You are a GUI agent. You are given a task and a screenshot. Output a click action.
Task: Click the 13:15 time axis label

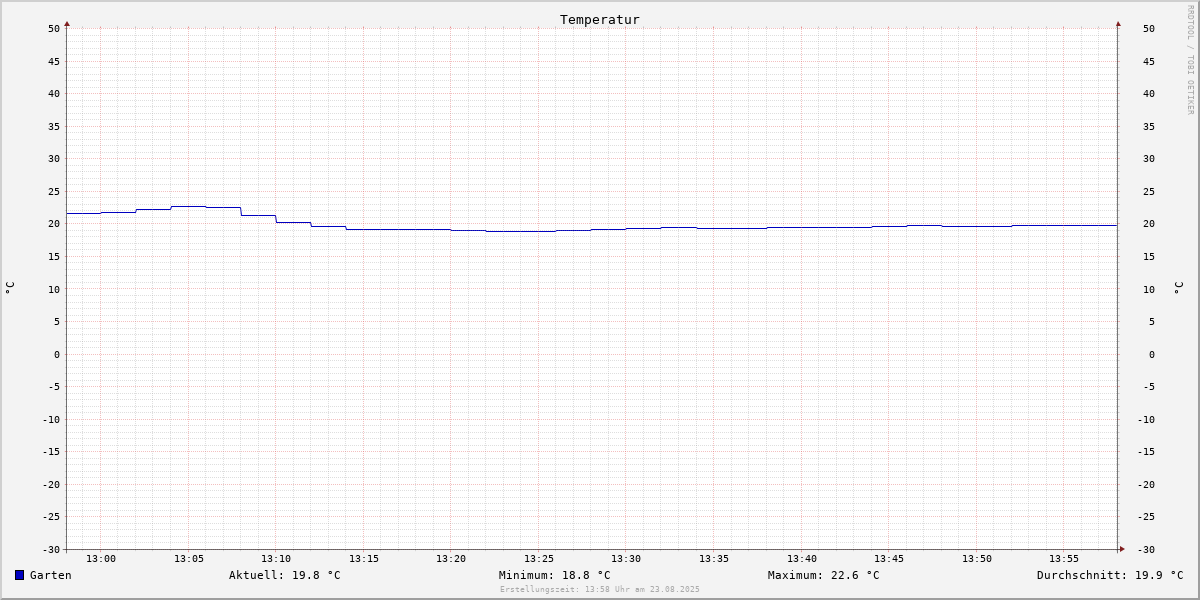(364, 559)
